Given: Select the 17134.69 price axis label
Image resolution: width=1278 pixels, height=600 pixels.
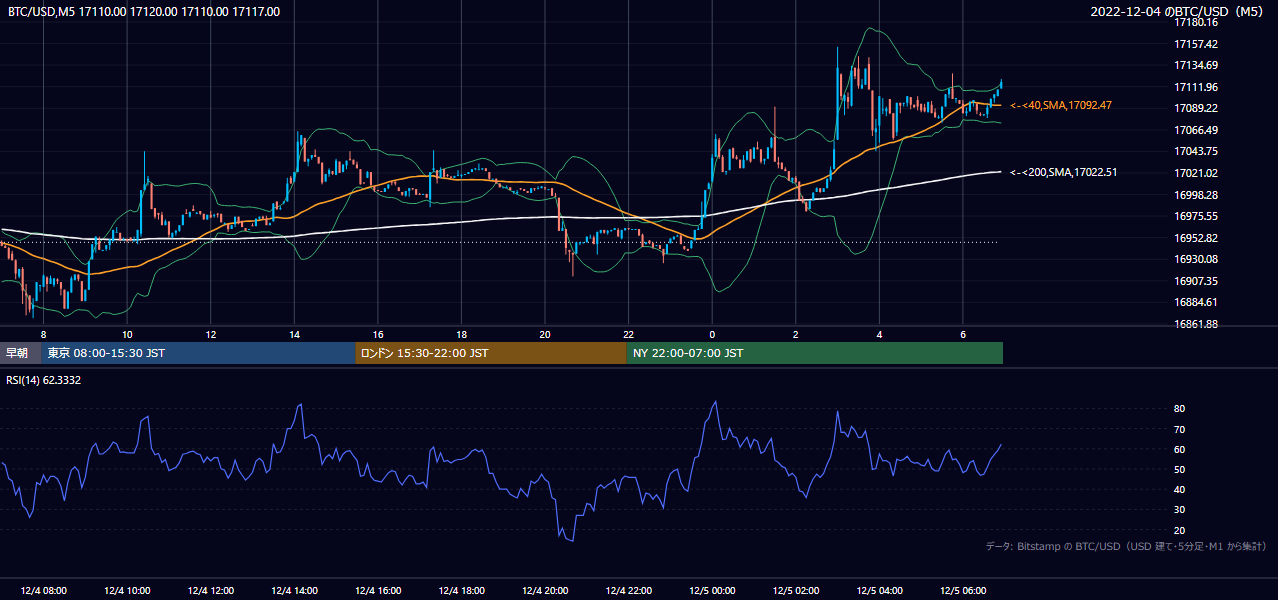Looking at the screenshot, I should (1195, 65).
